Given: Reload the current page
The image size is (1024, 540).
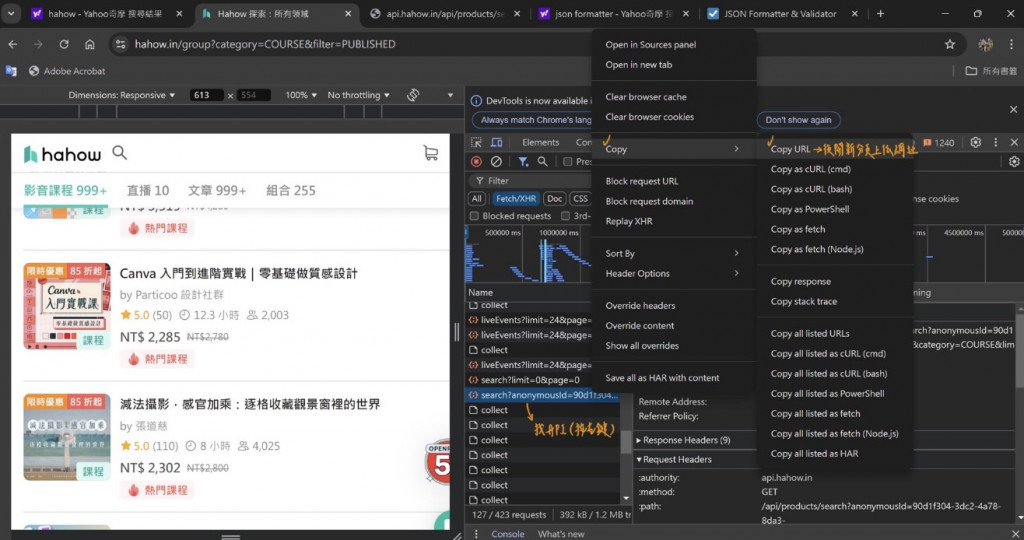Looking at the screenshot, I should 64,44.
